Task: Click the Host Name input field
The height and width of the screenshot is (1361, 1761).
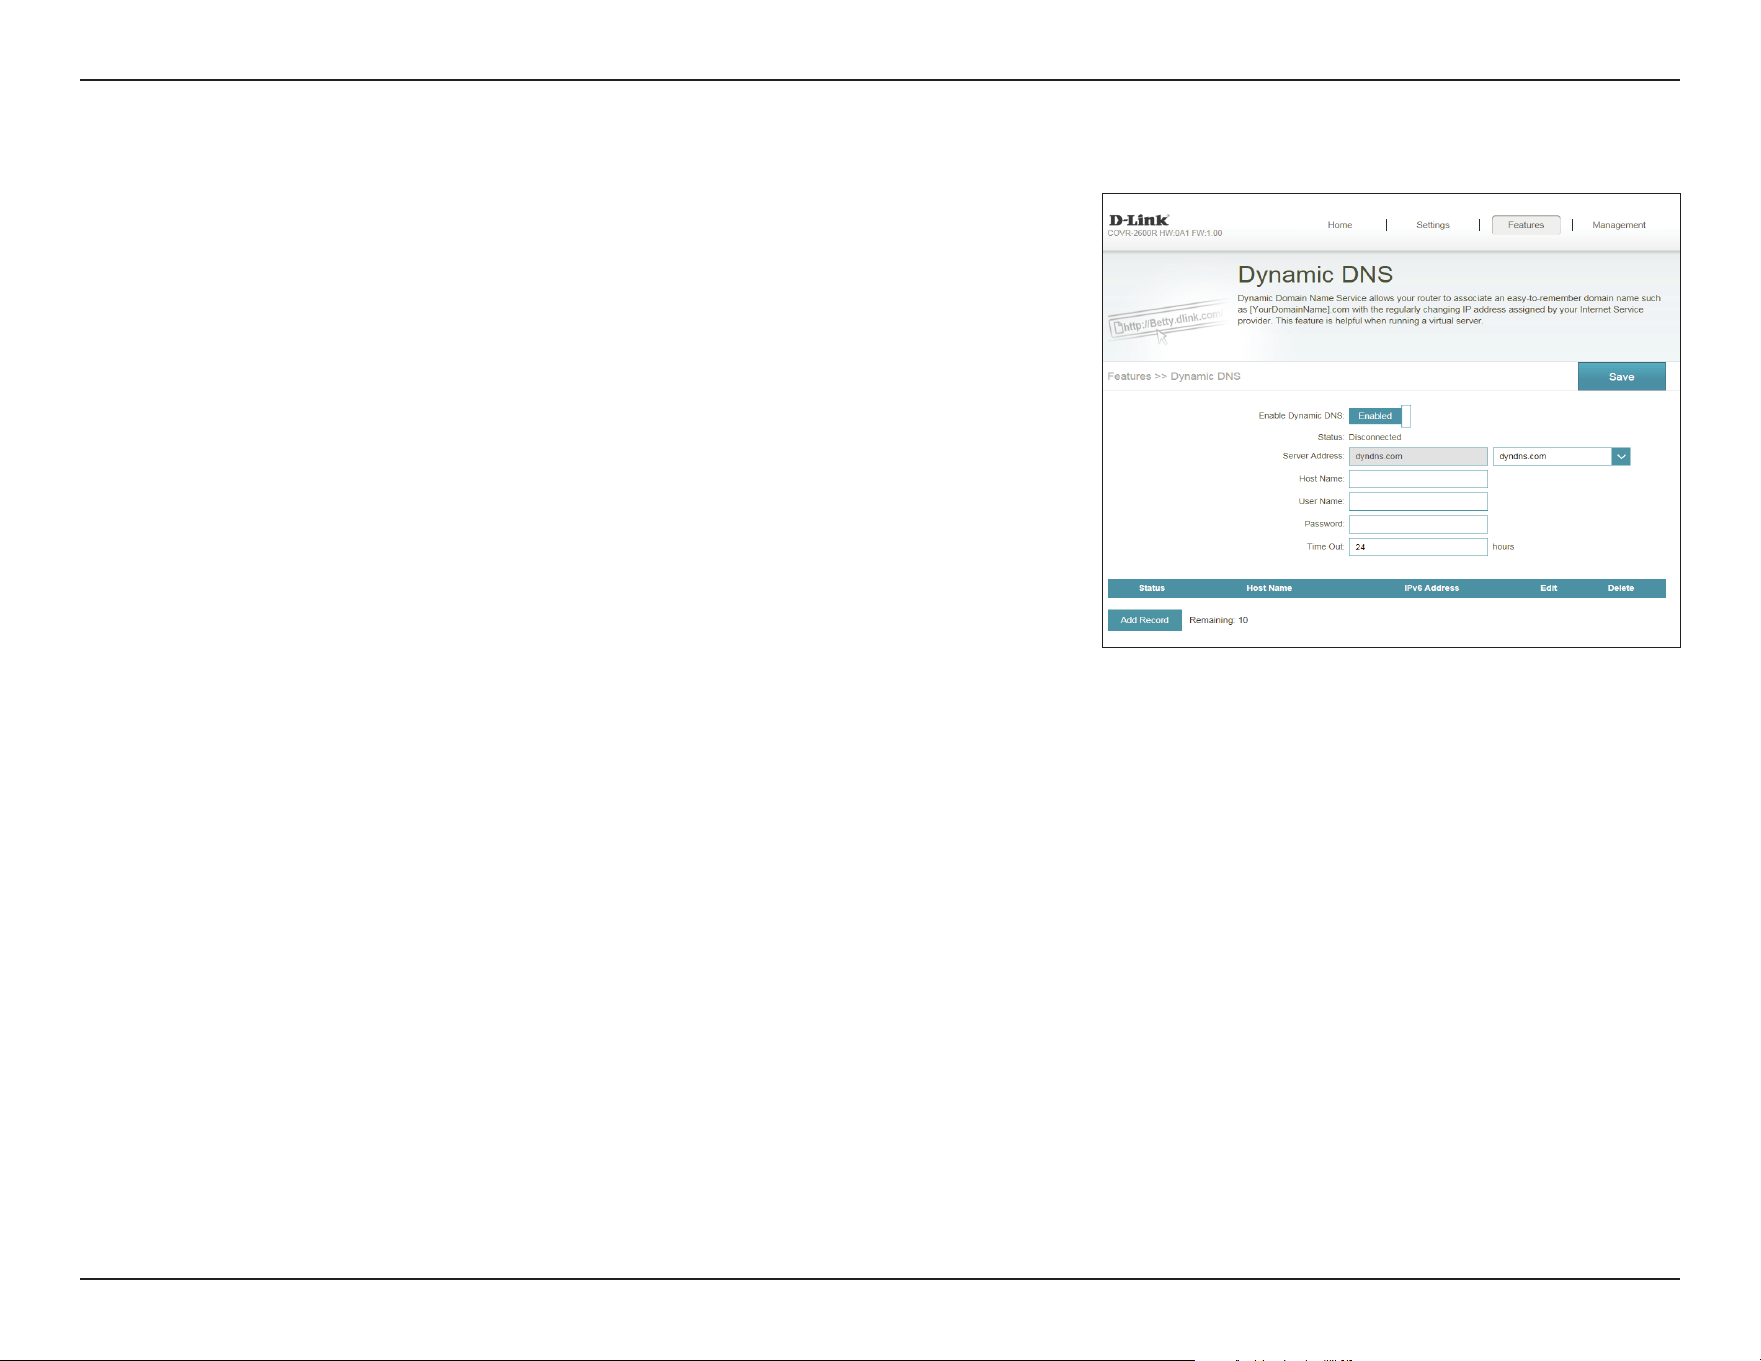Action: [x=1418, y=479]
